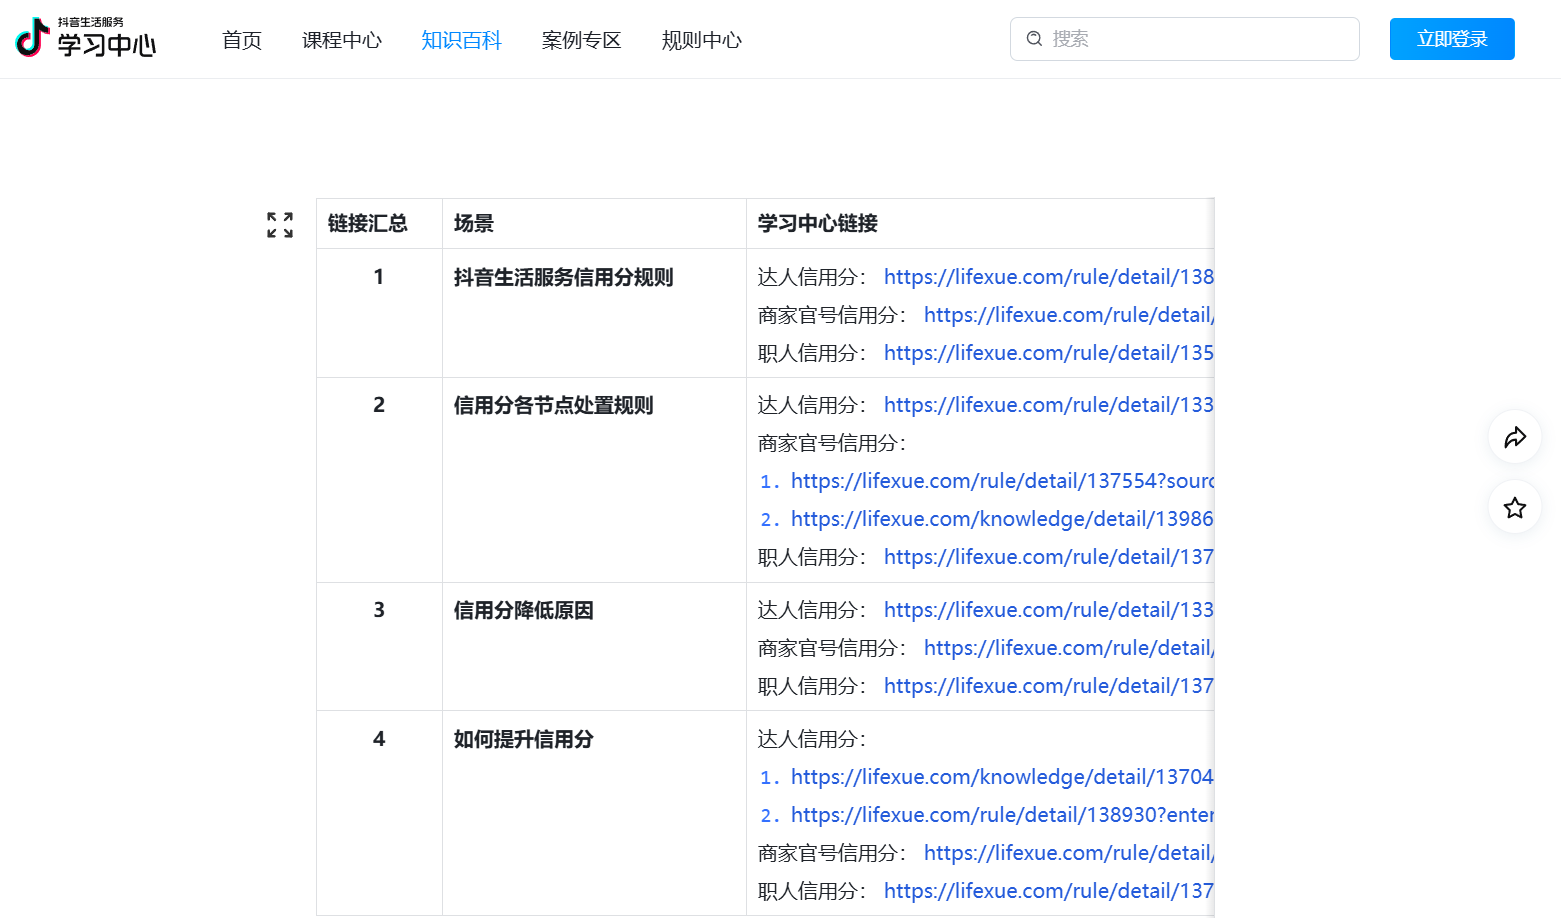Viewport: 1561px width, 920px height.
Task: Open 案例专区 section
Action: 581,40
